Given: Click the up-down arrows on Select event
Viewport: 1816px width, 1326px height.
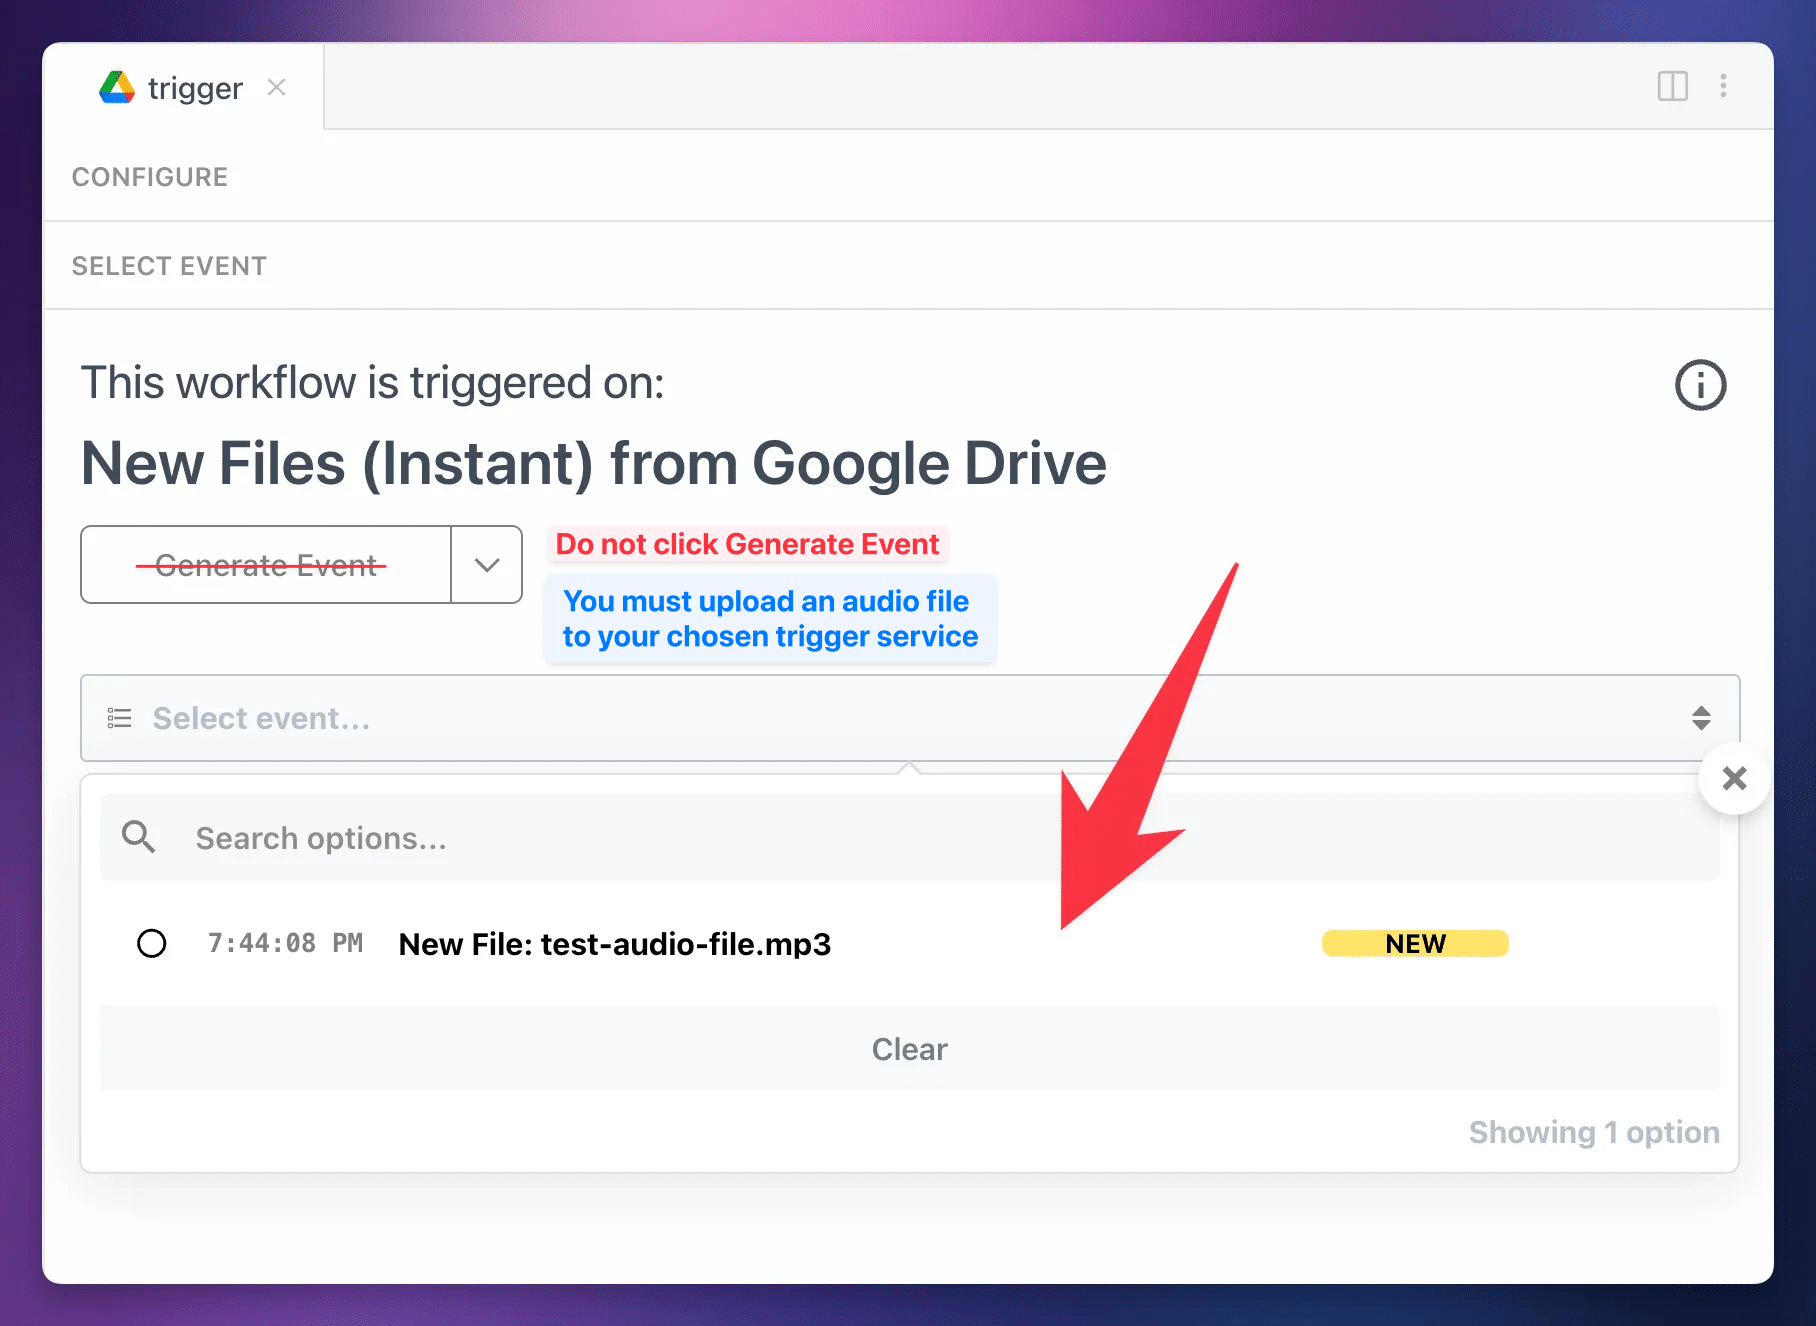Looking at the screenshot, I should [1701, 718].
